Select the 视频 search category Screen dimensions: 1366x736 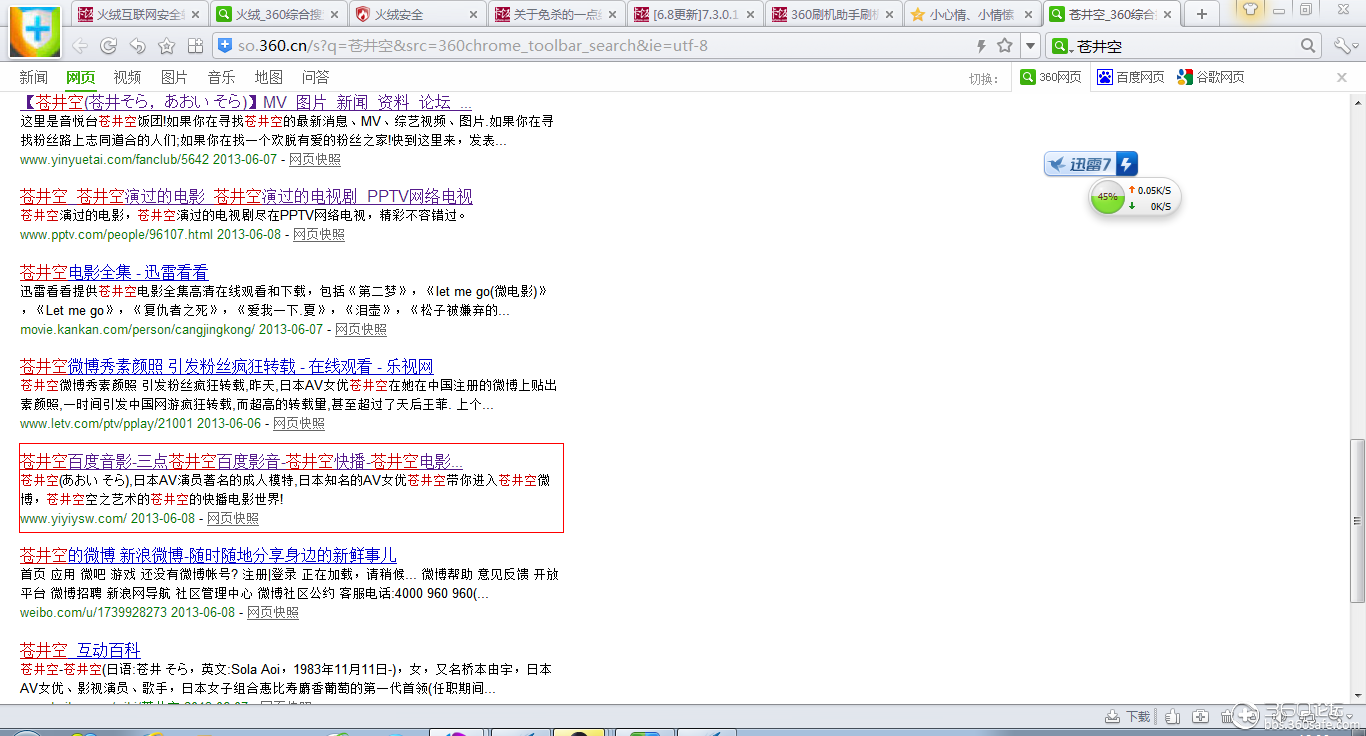click(x=127, y=77)
